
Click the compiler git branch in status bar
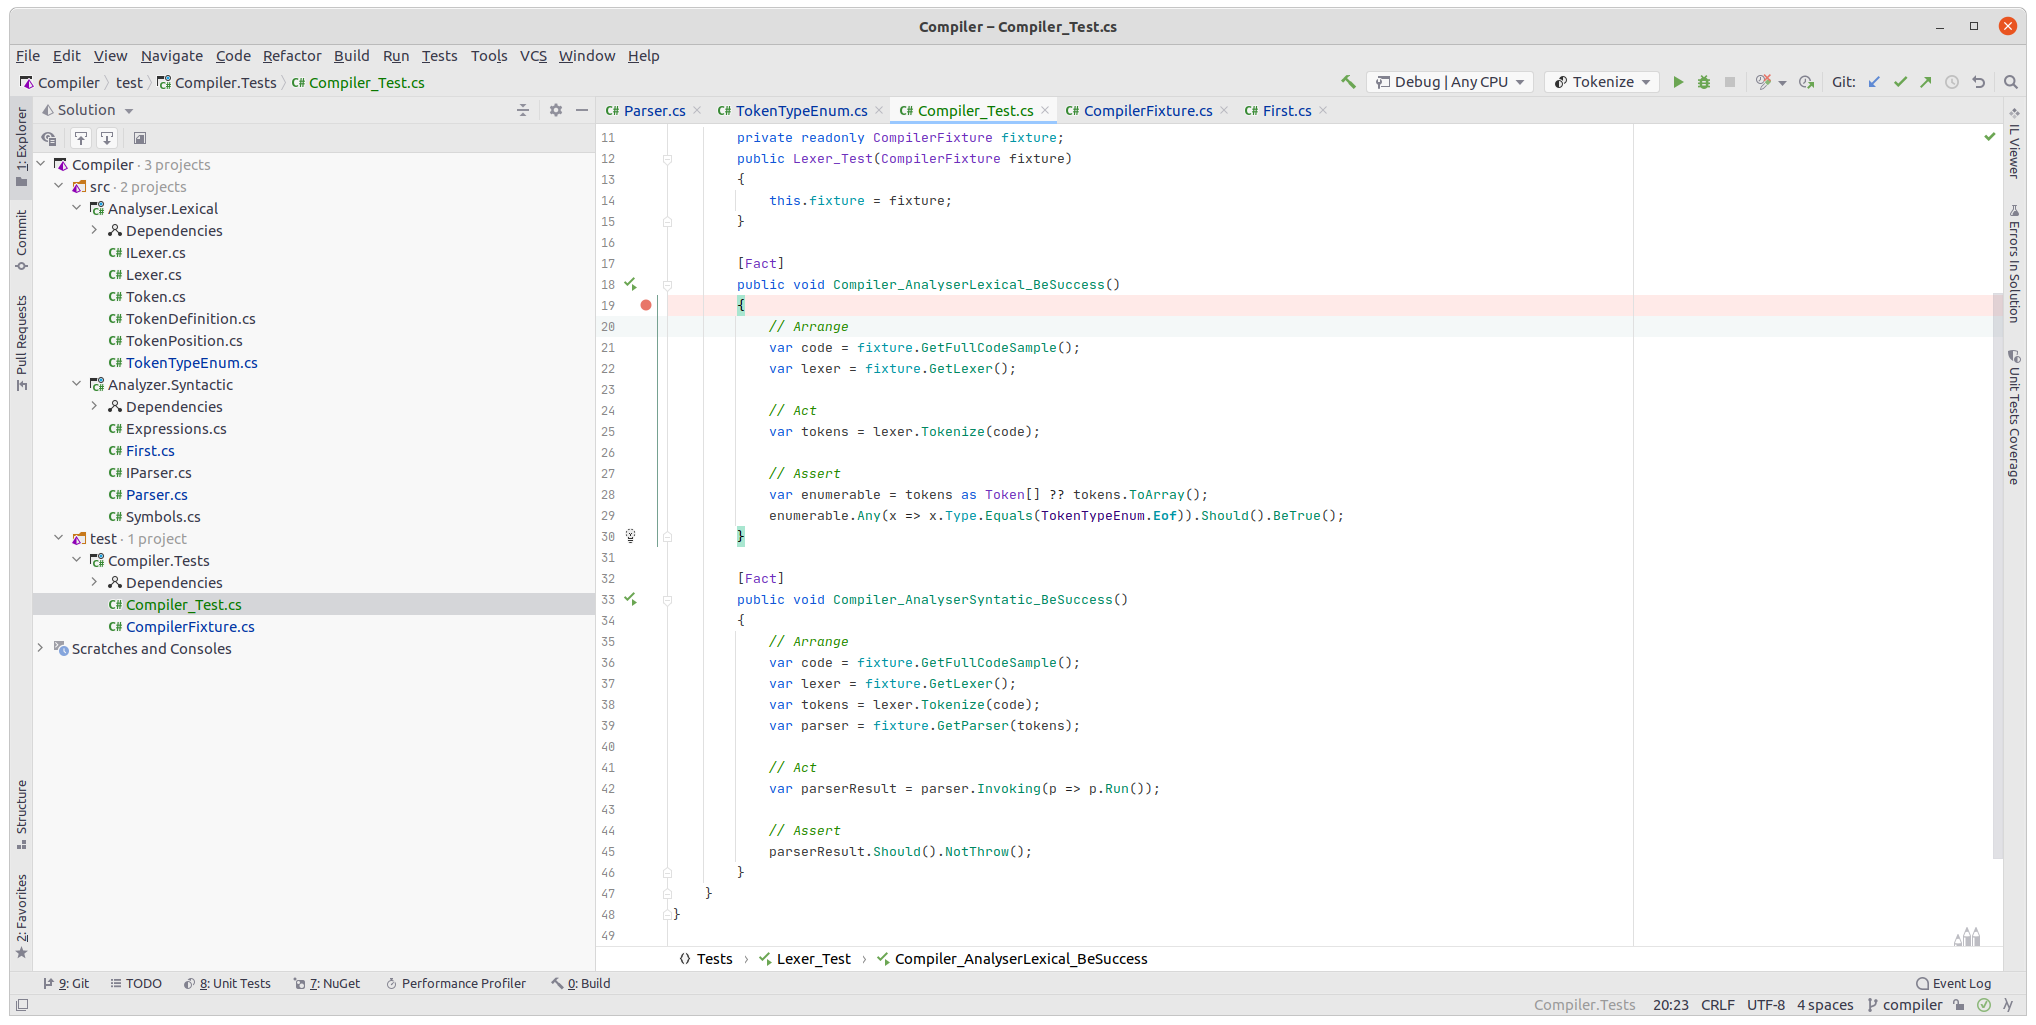(x=1904, y=1005)
